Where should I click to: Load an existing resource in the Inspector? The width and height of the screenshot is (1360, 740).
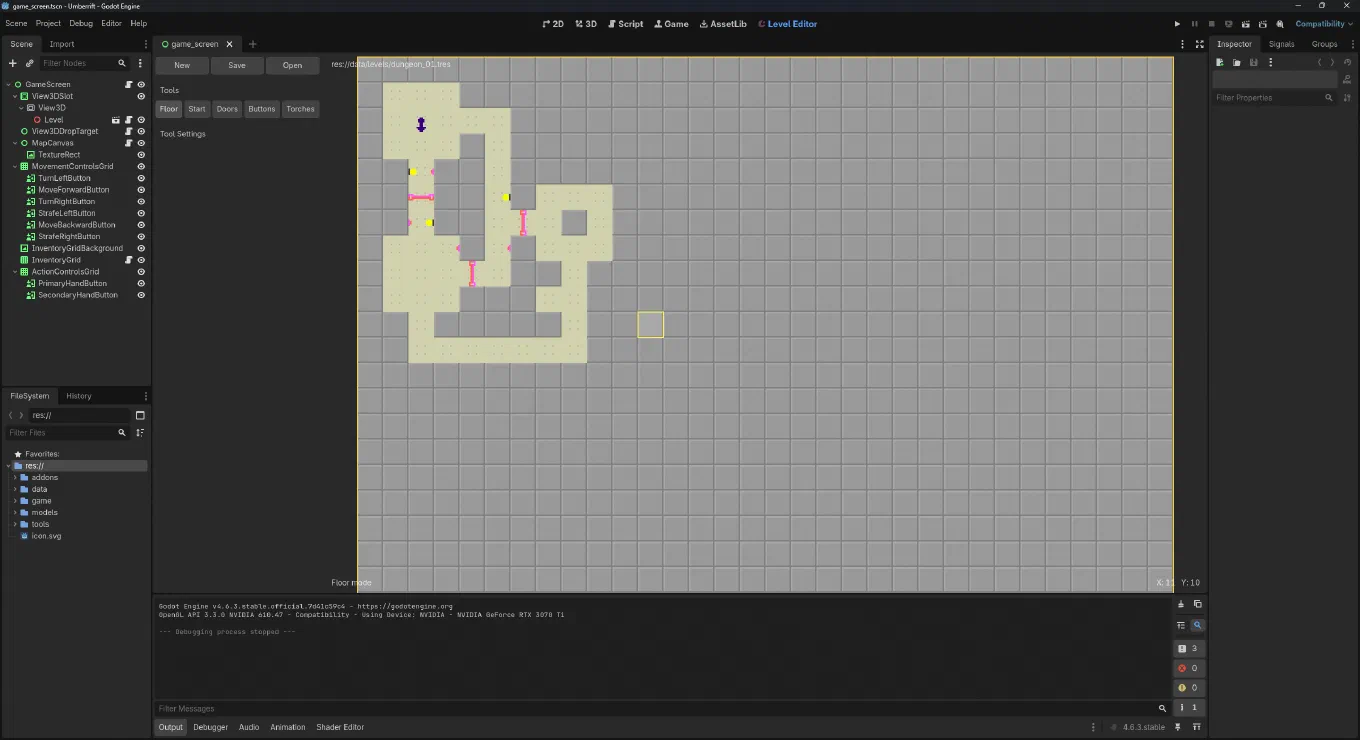click(x=1237, y=62)
